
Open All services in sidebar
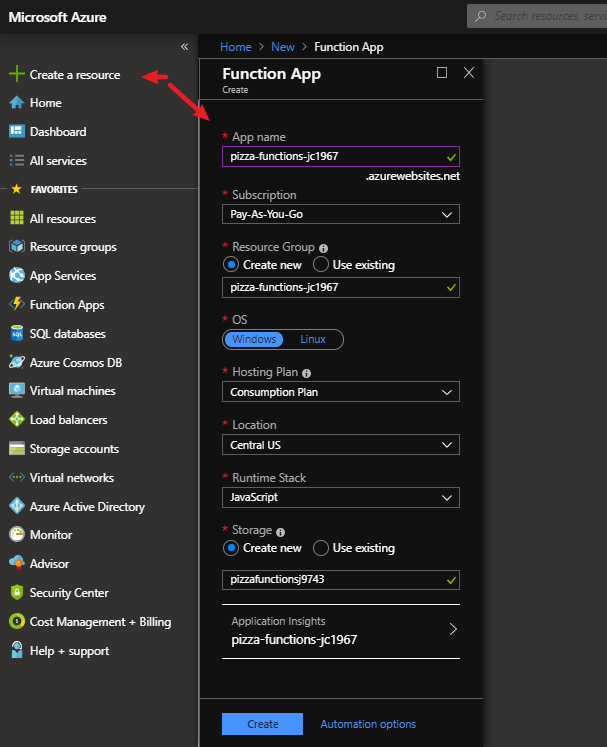coord(58,161)
